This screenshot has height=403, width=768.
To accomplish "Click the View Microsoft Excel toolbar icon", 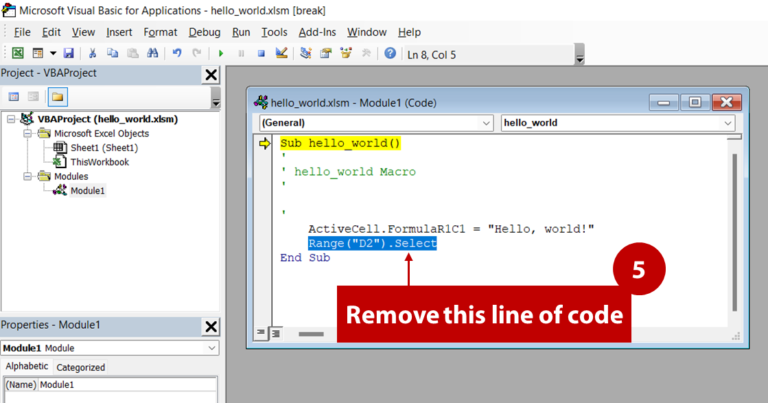I will pyautogui.click(x=18, y=53).
